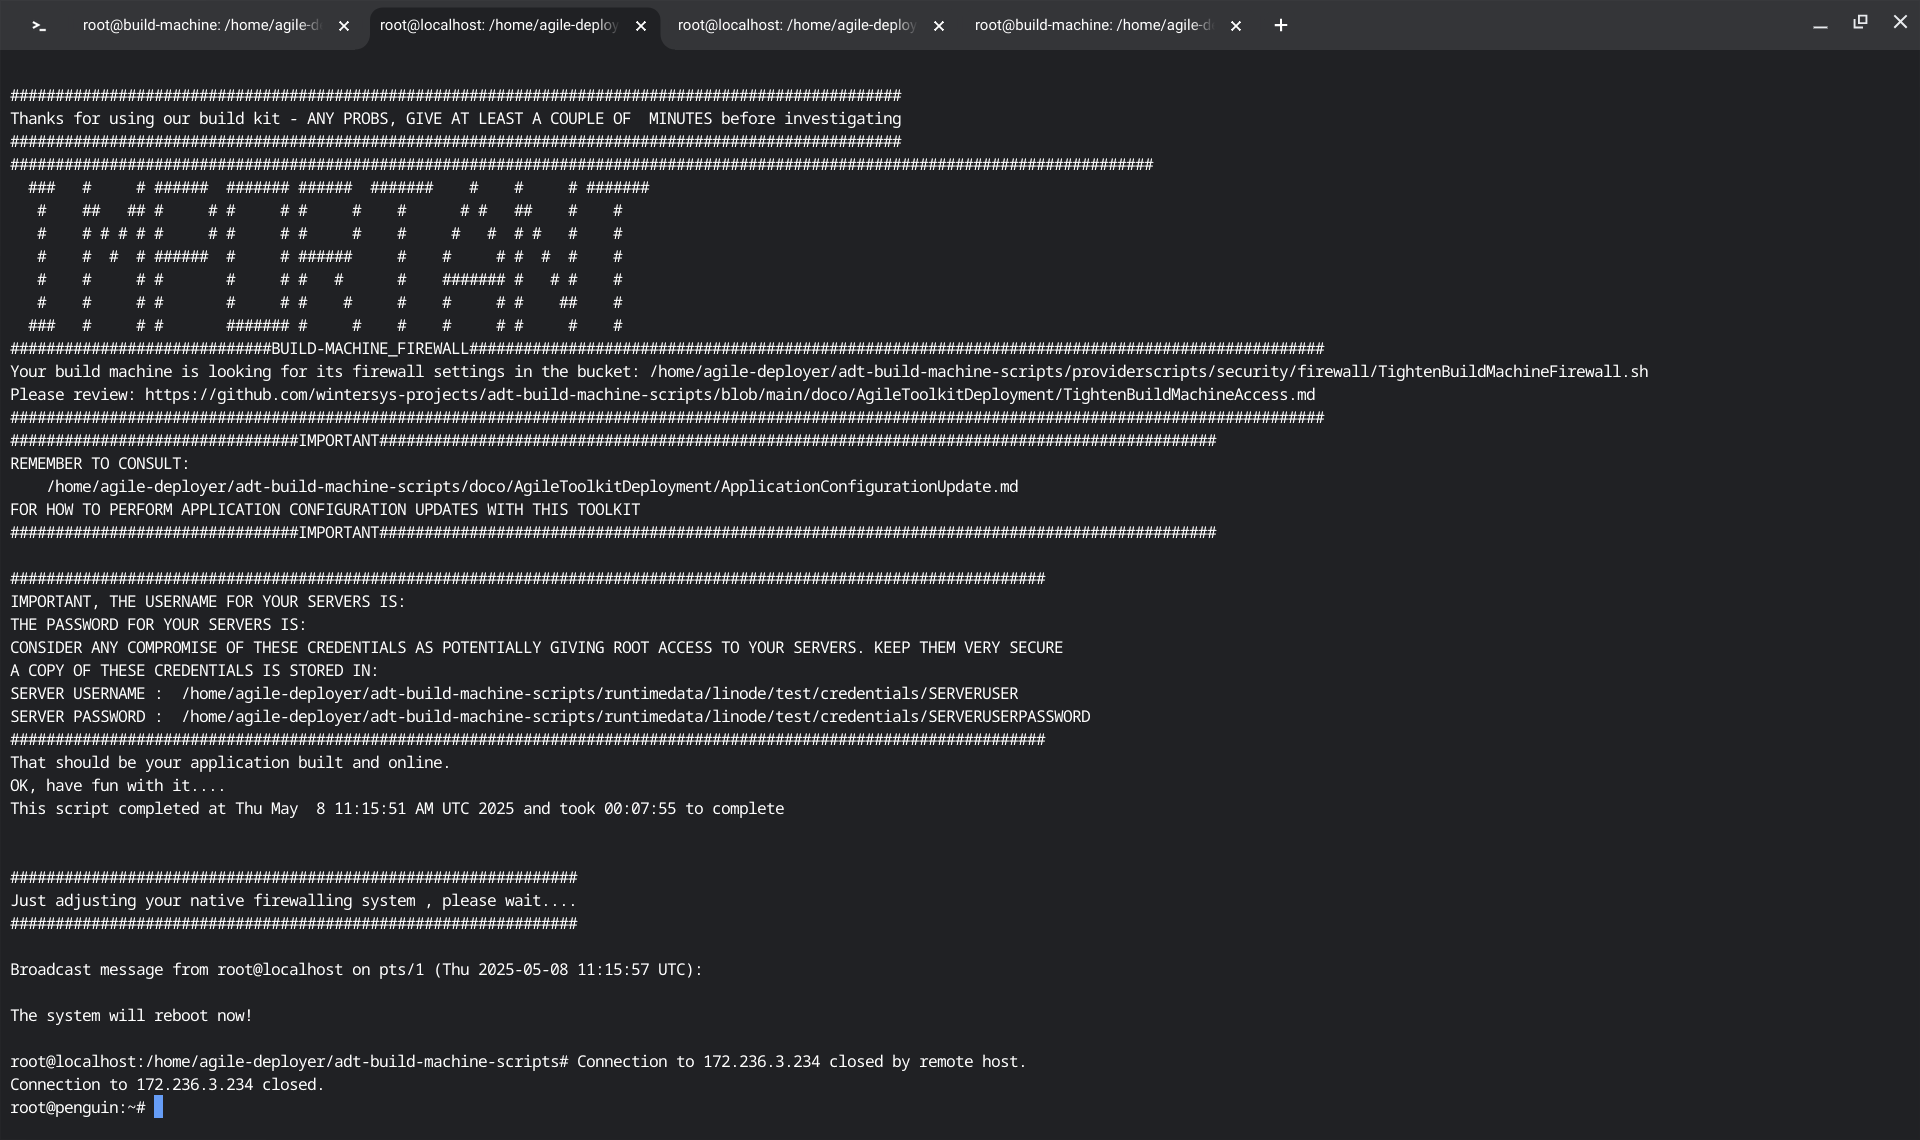The height and width of the screenshot is (1140, 1920).
Task: Minimize the terminal window
Action: 1820,24
